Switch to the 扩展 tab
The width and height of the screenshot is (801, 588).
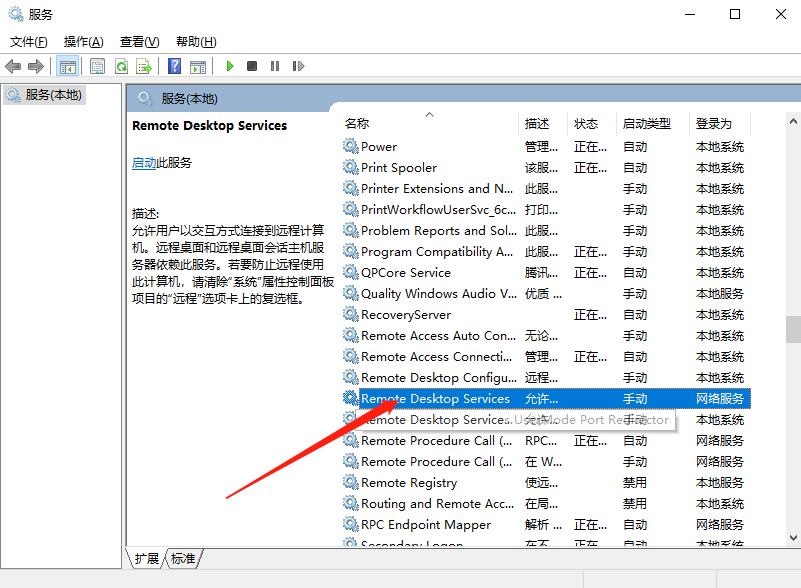tap(147, 559)
